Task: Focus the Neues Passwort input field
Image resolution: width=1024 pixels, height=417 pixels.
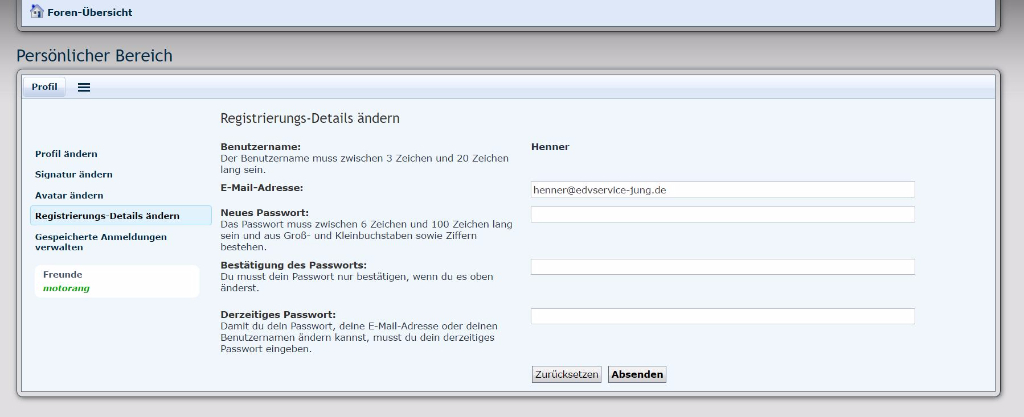Action: coord(722,214)
